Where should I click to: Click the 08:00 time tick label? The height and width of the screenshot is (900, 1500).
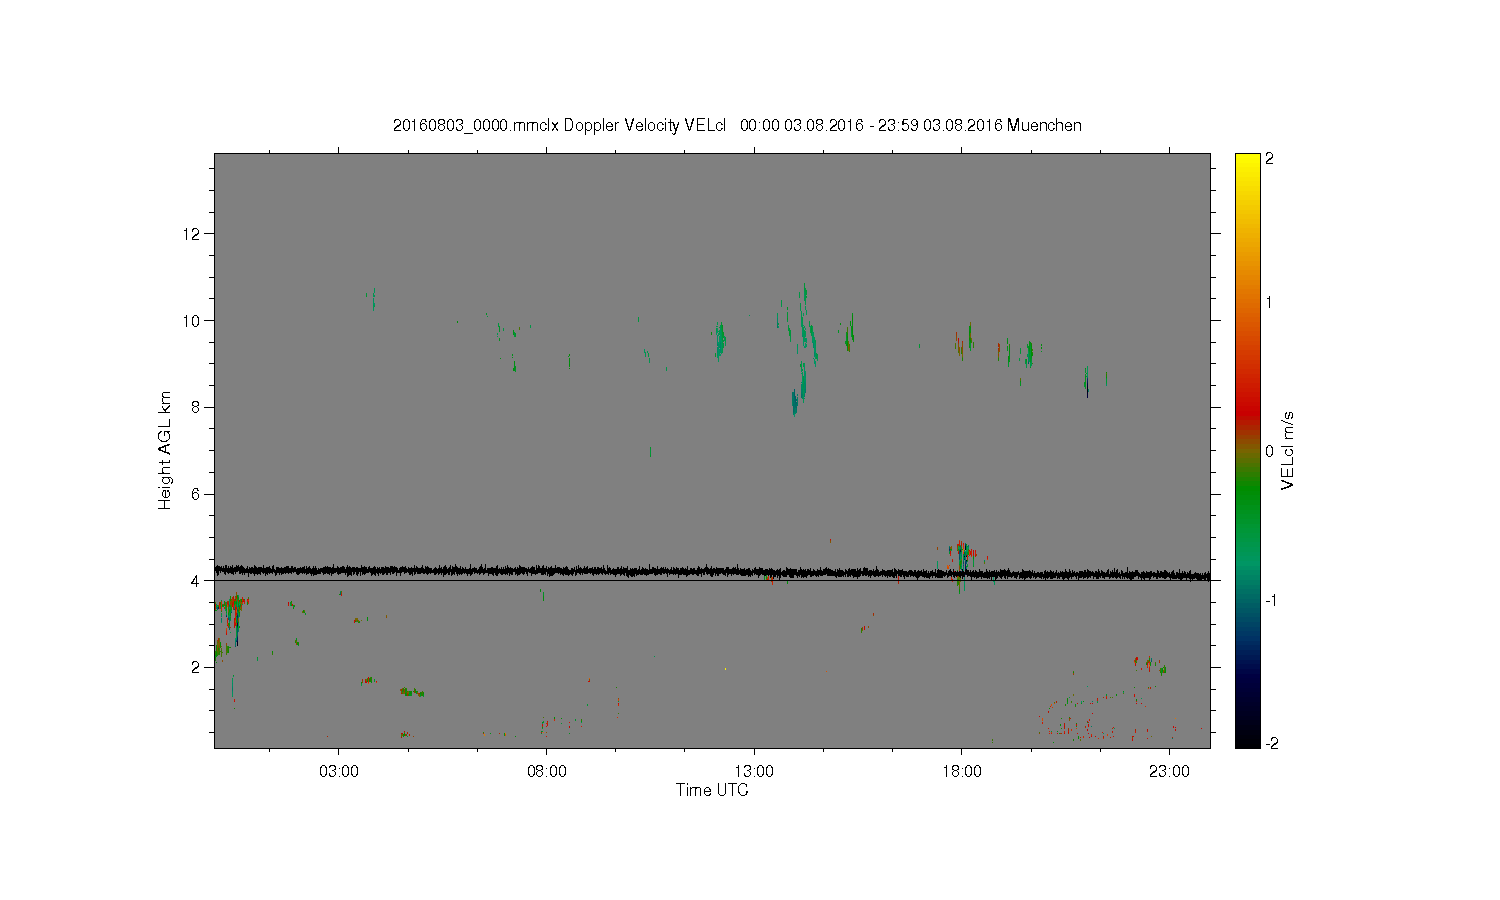546,772
